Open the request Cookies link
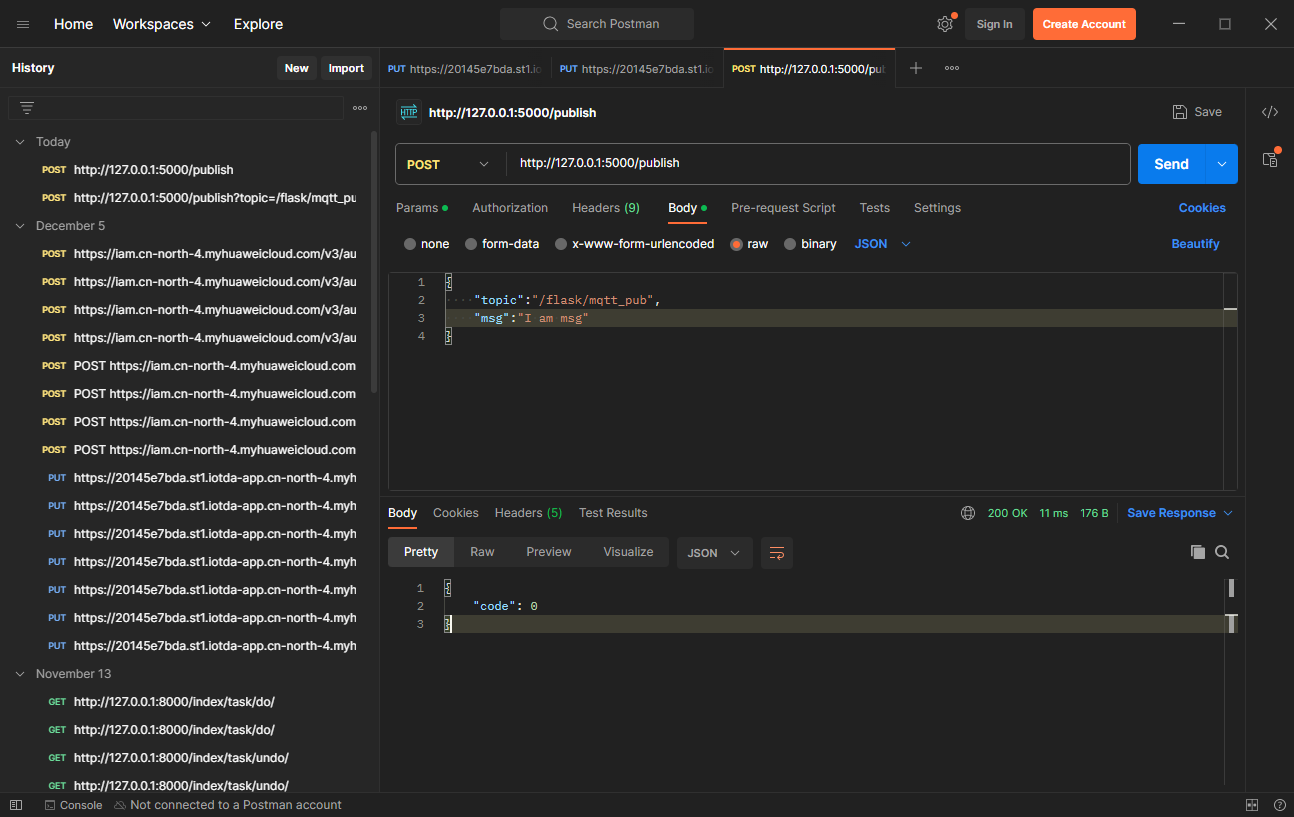 click(x=1202, y=208)
